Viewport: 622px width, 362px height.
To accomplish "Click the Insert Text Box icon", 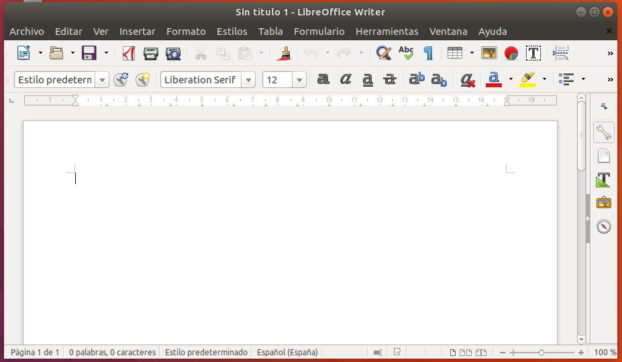I will 533,53.
